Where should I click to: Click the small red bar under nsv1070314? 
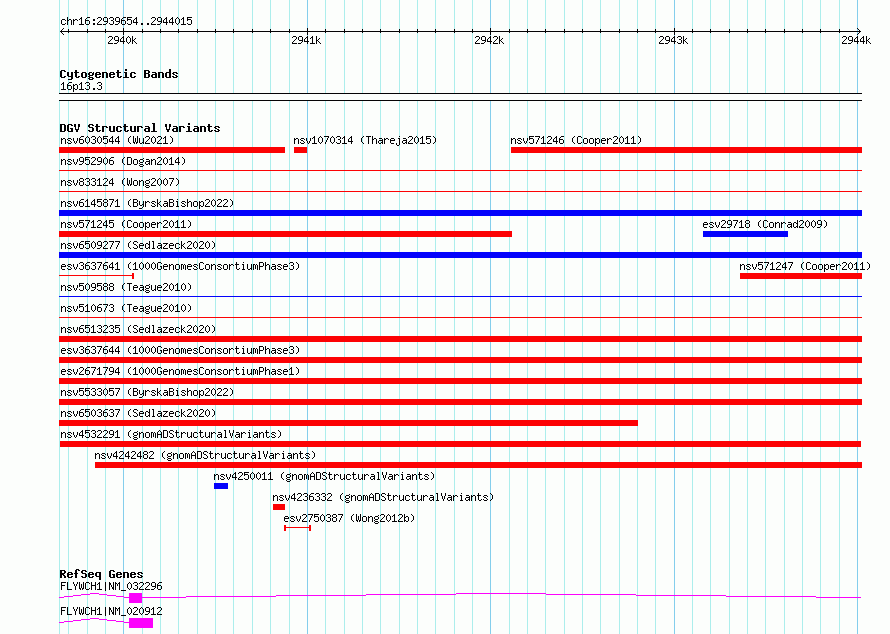point(300,150)
